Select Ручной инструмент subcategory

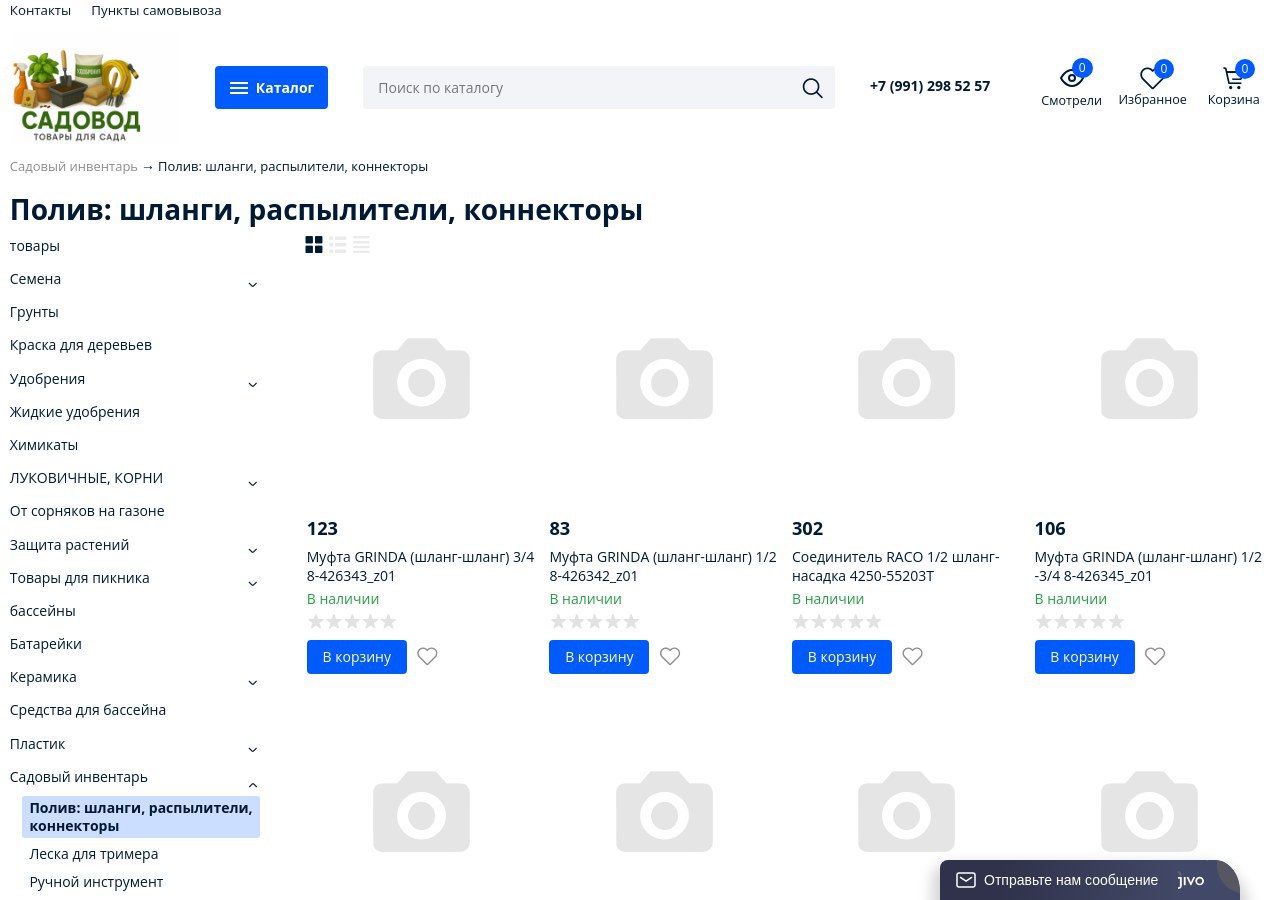[x=96, y=882]
